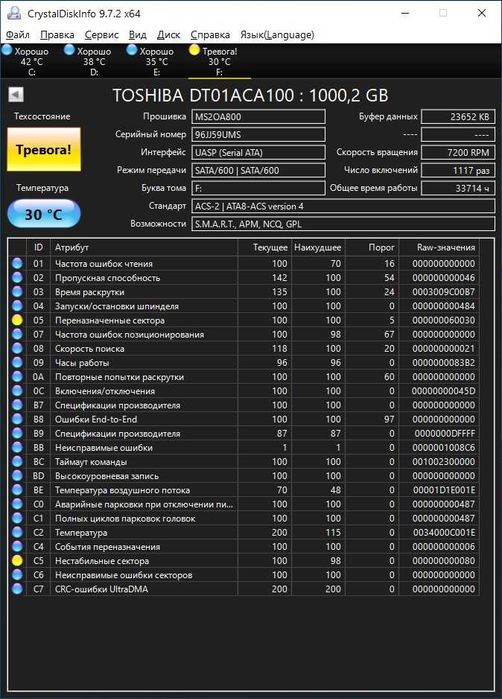This screenshot has width=502, height=699.
Task: Click the CrystalDiskInfo app icon in title bar
Action: click(14, 13)
